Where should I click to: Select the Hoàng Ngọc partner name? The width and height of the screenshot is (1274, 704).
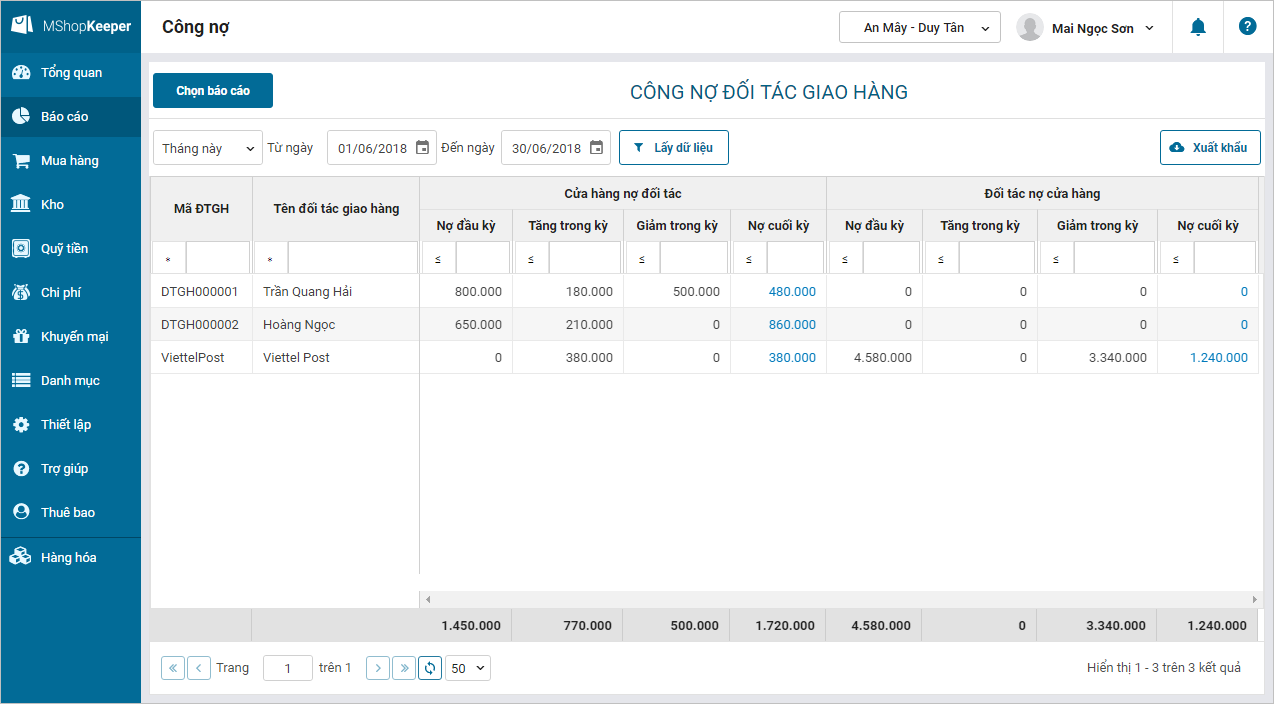[299, 325]
